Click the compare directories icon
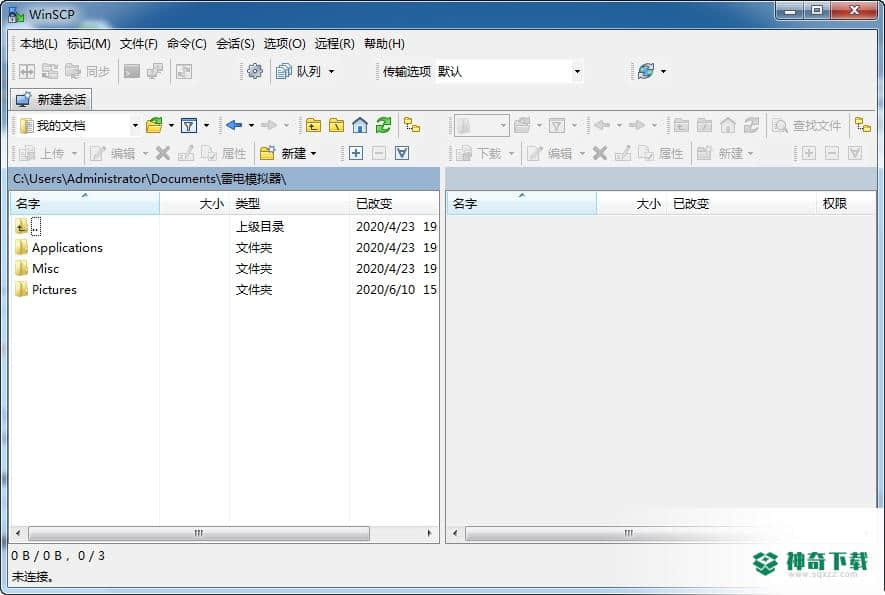 (x=27, y=71)
